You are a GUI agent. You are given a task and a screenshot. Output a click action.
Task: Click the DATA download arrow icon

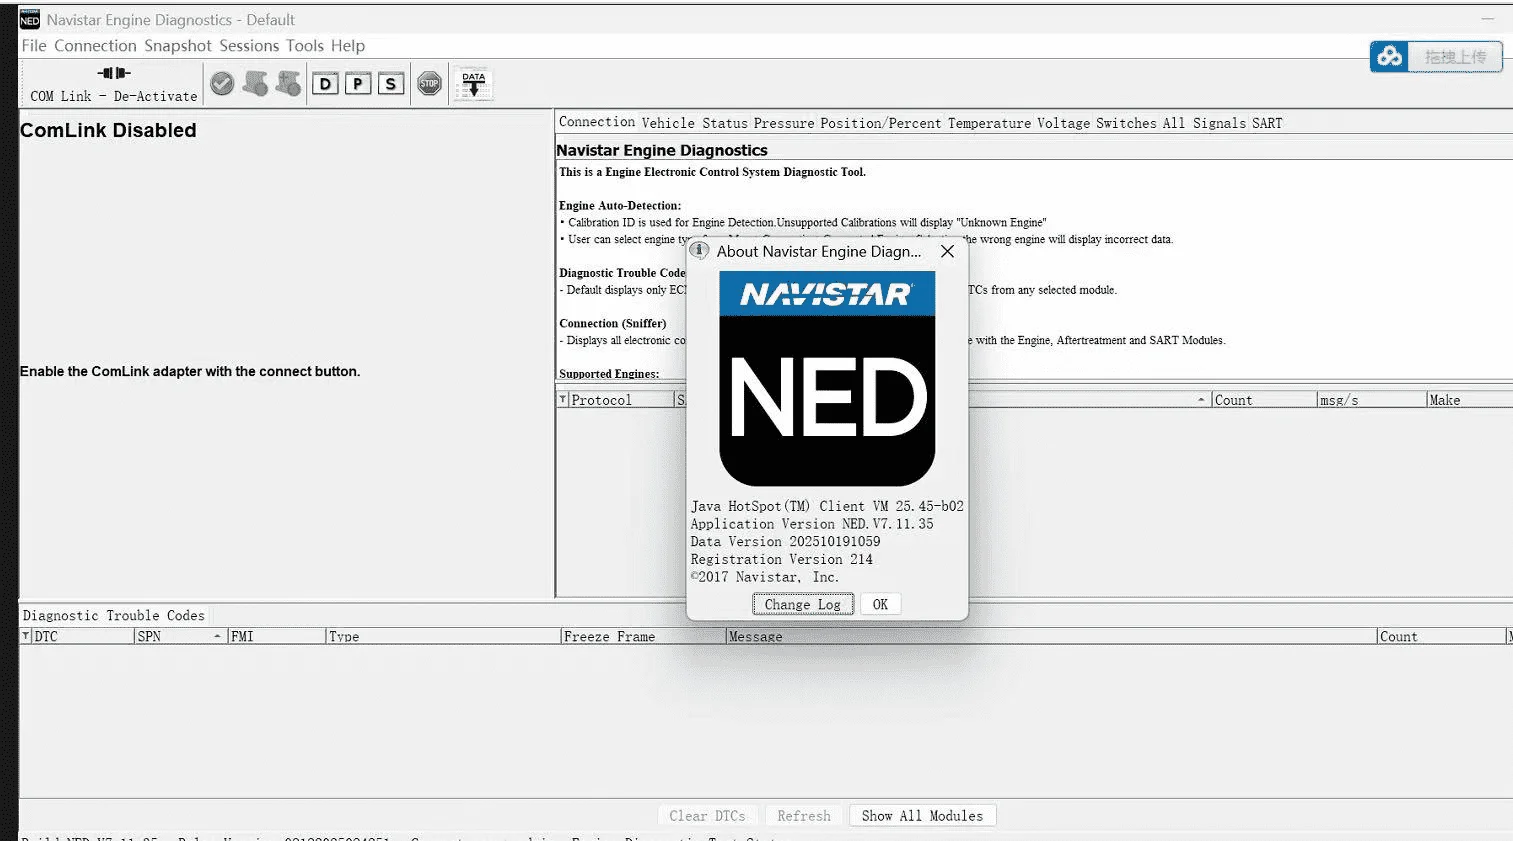tap(474, 84)
